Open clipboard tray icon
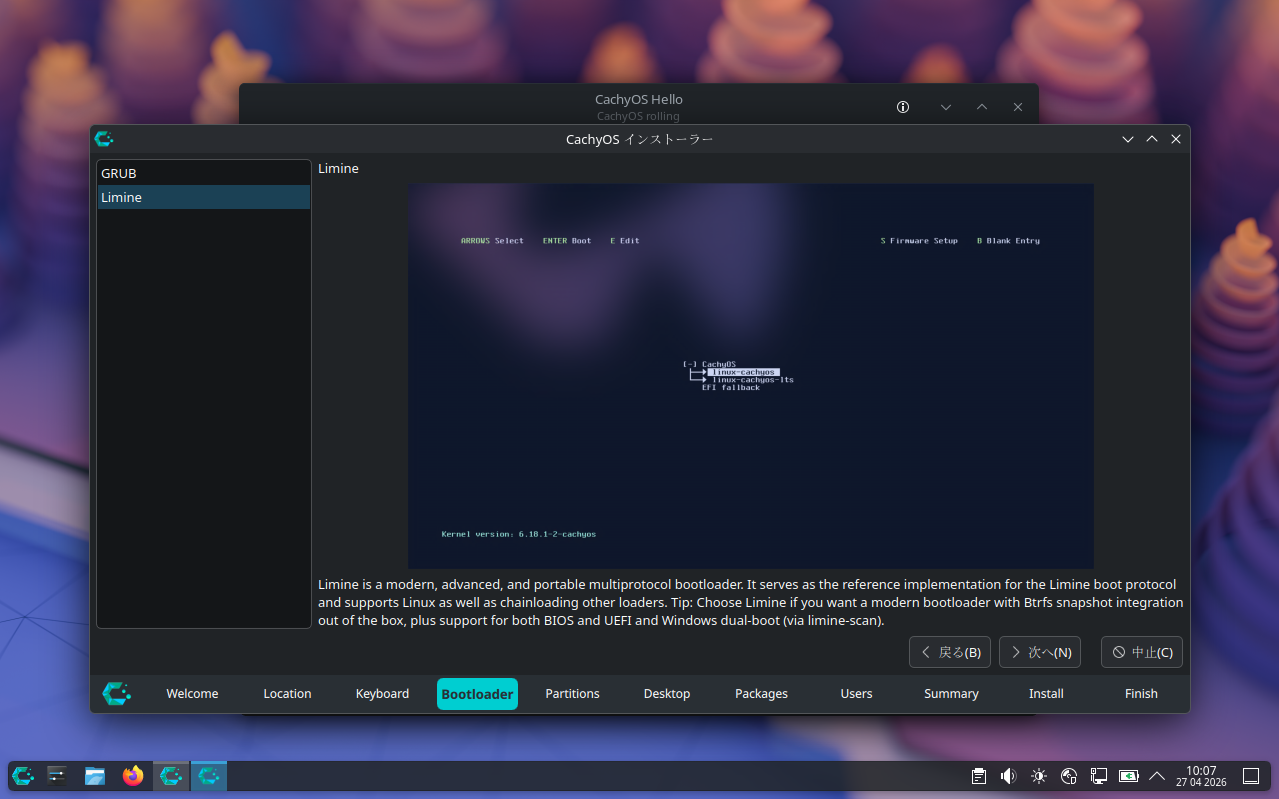Viewport: 1279px width, 799px height. click(x=979, y=776)
